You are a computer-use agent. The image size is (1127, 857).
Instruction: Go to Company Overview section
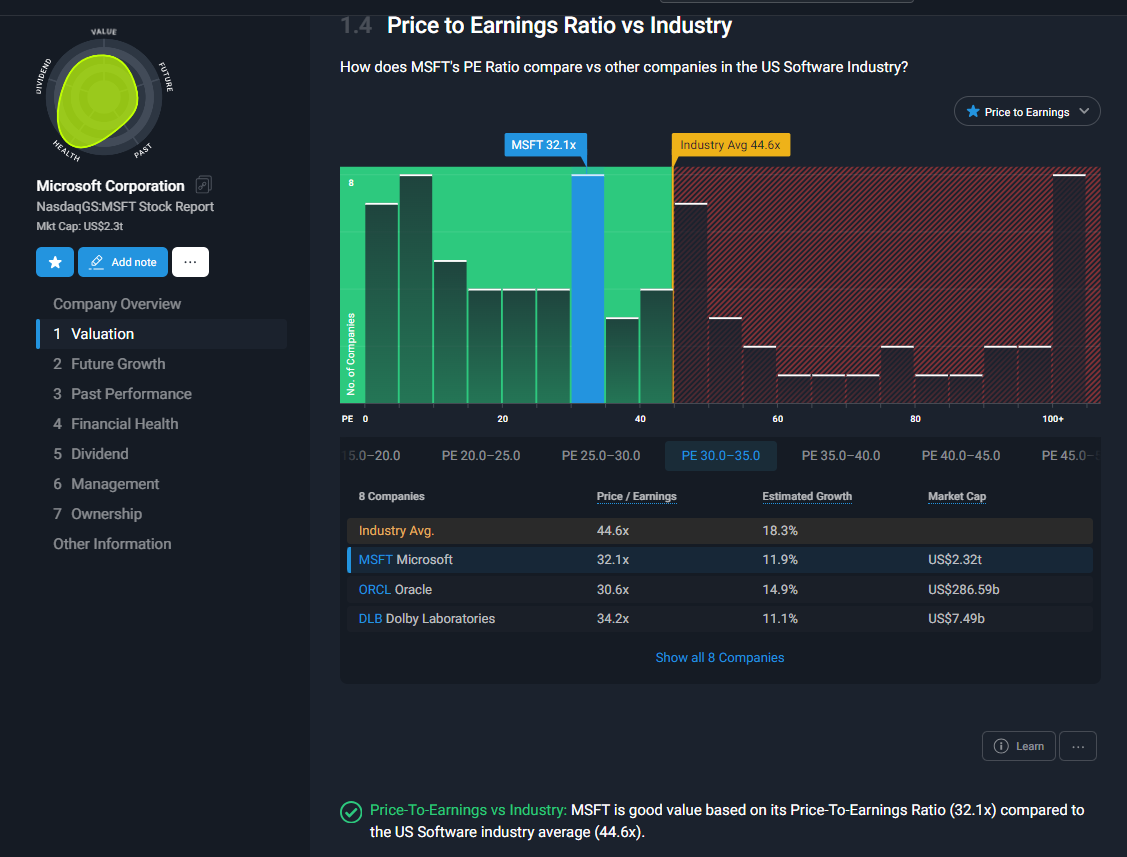coord(117,304)
